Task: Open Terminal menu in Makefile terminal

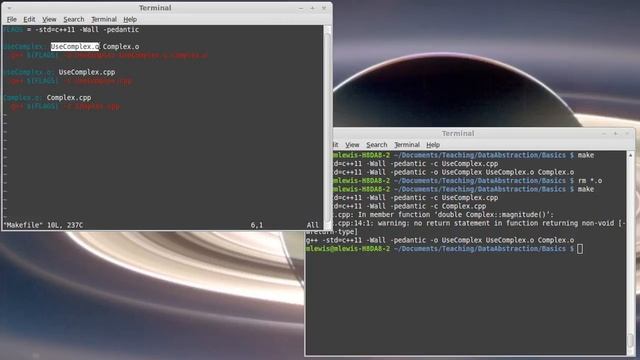Action: coord(104,19)
